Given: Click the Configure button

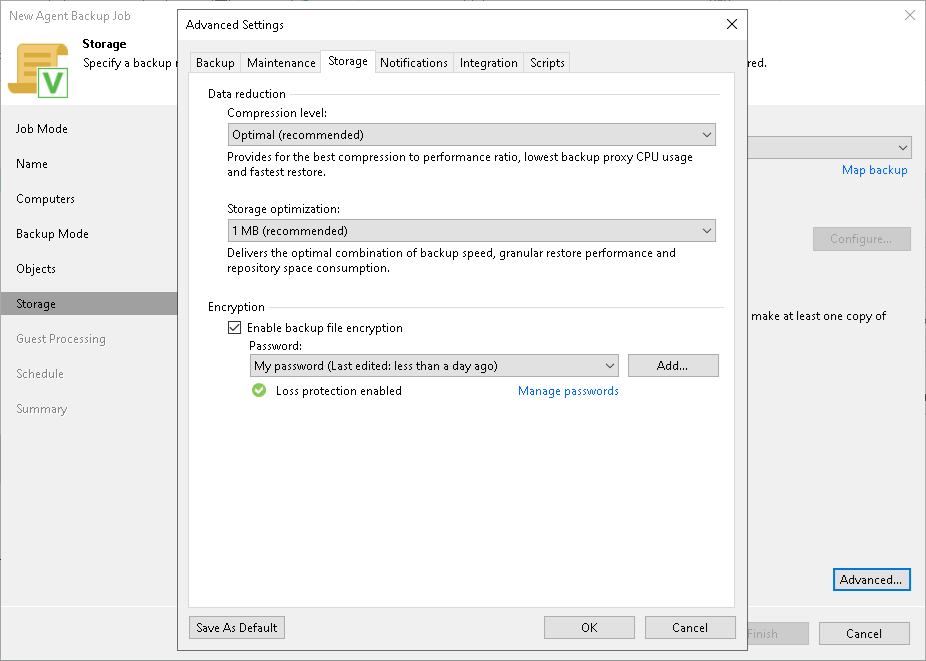Looking at the screenshot, I should pyautogui.click(x=861, y=239).
